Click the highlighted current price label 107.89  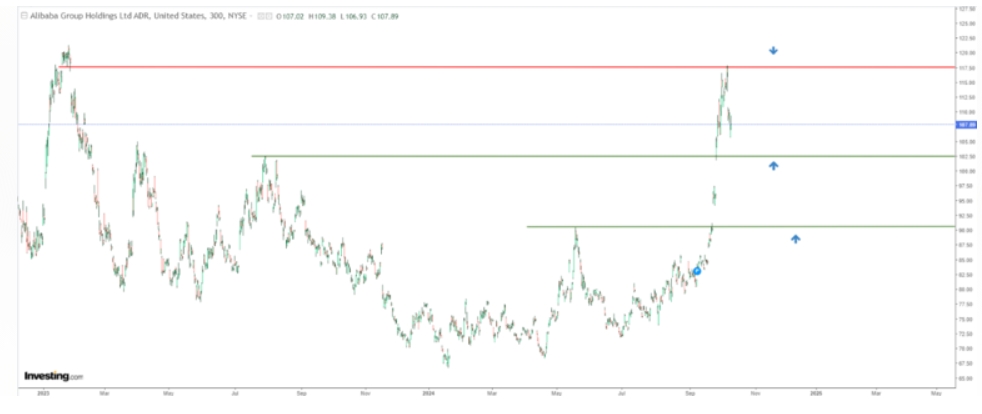coord(968,125)
